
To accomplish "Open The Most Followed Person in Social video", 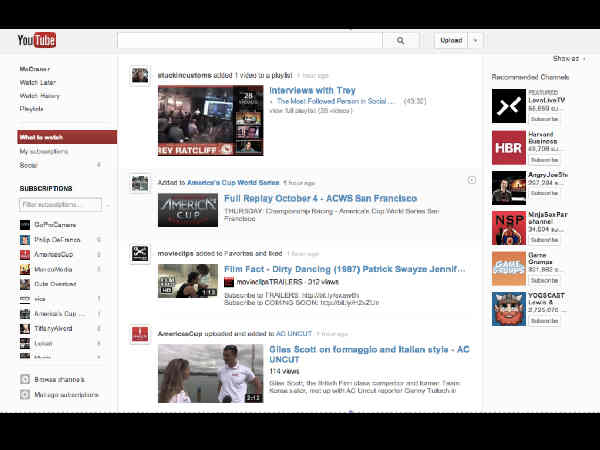I will tap(335, 101).
